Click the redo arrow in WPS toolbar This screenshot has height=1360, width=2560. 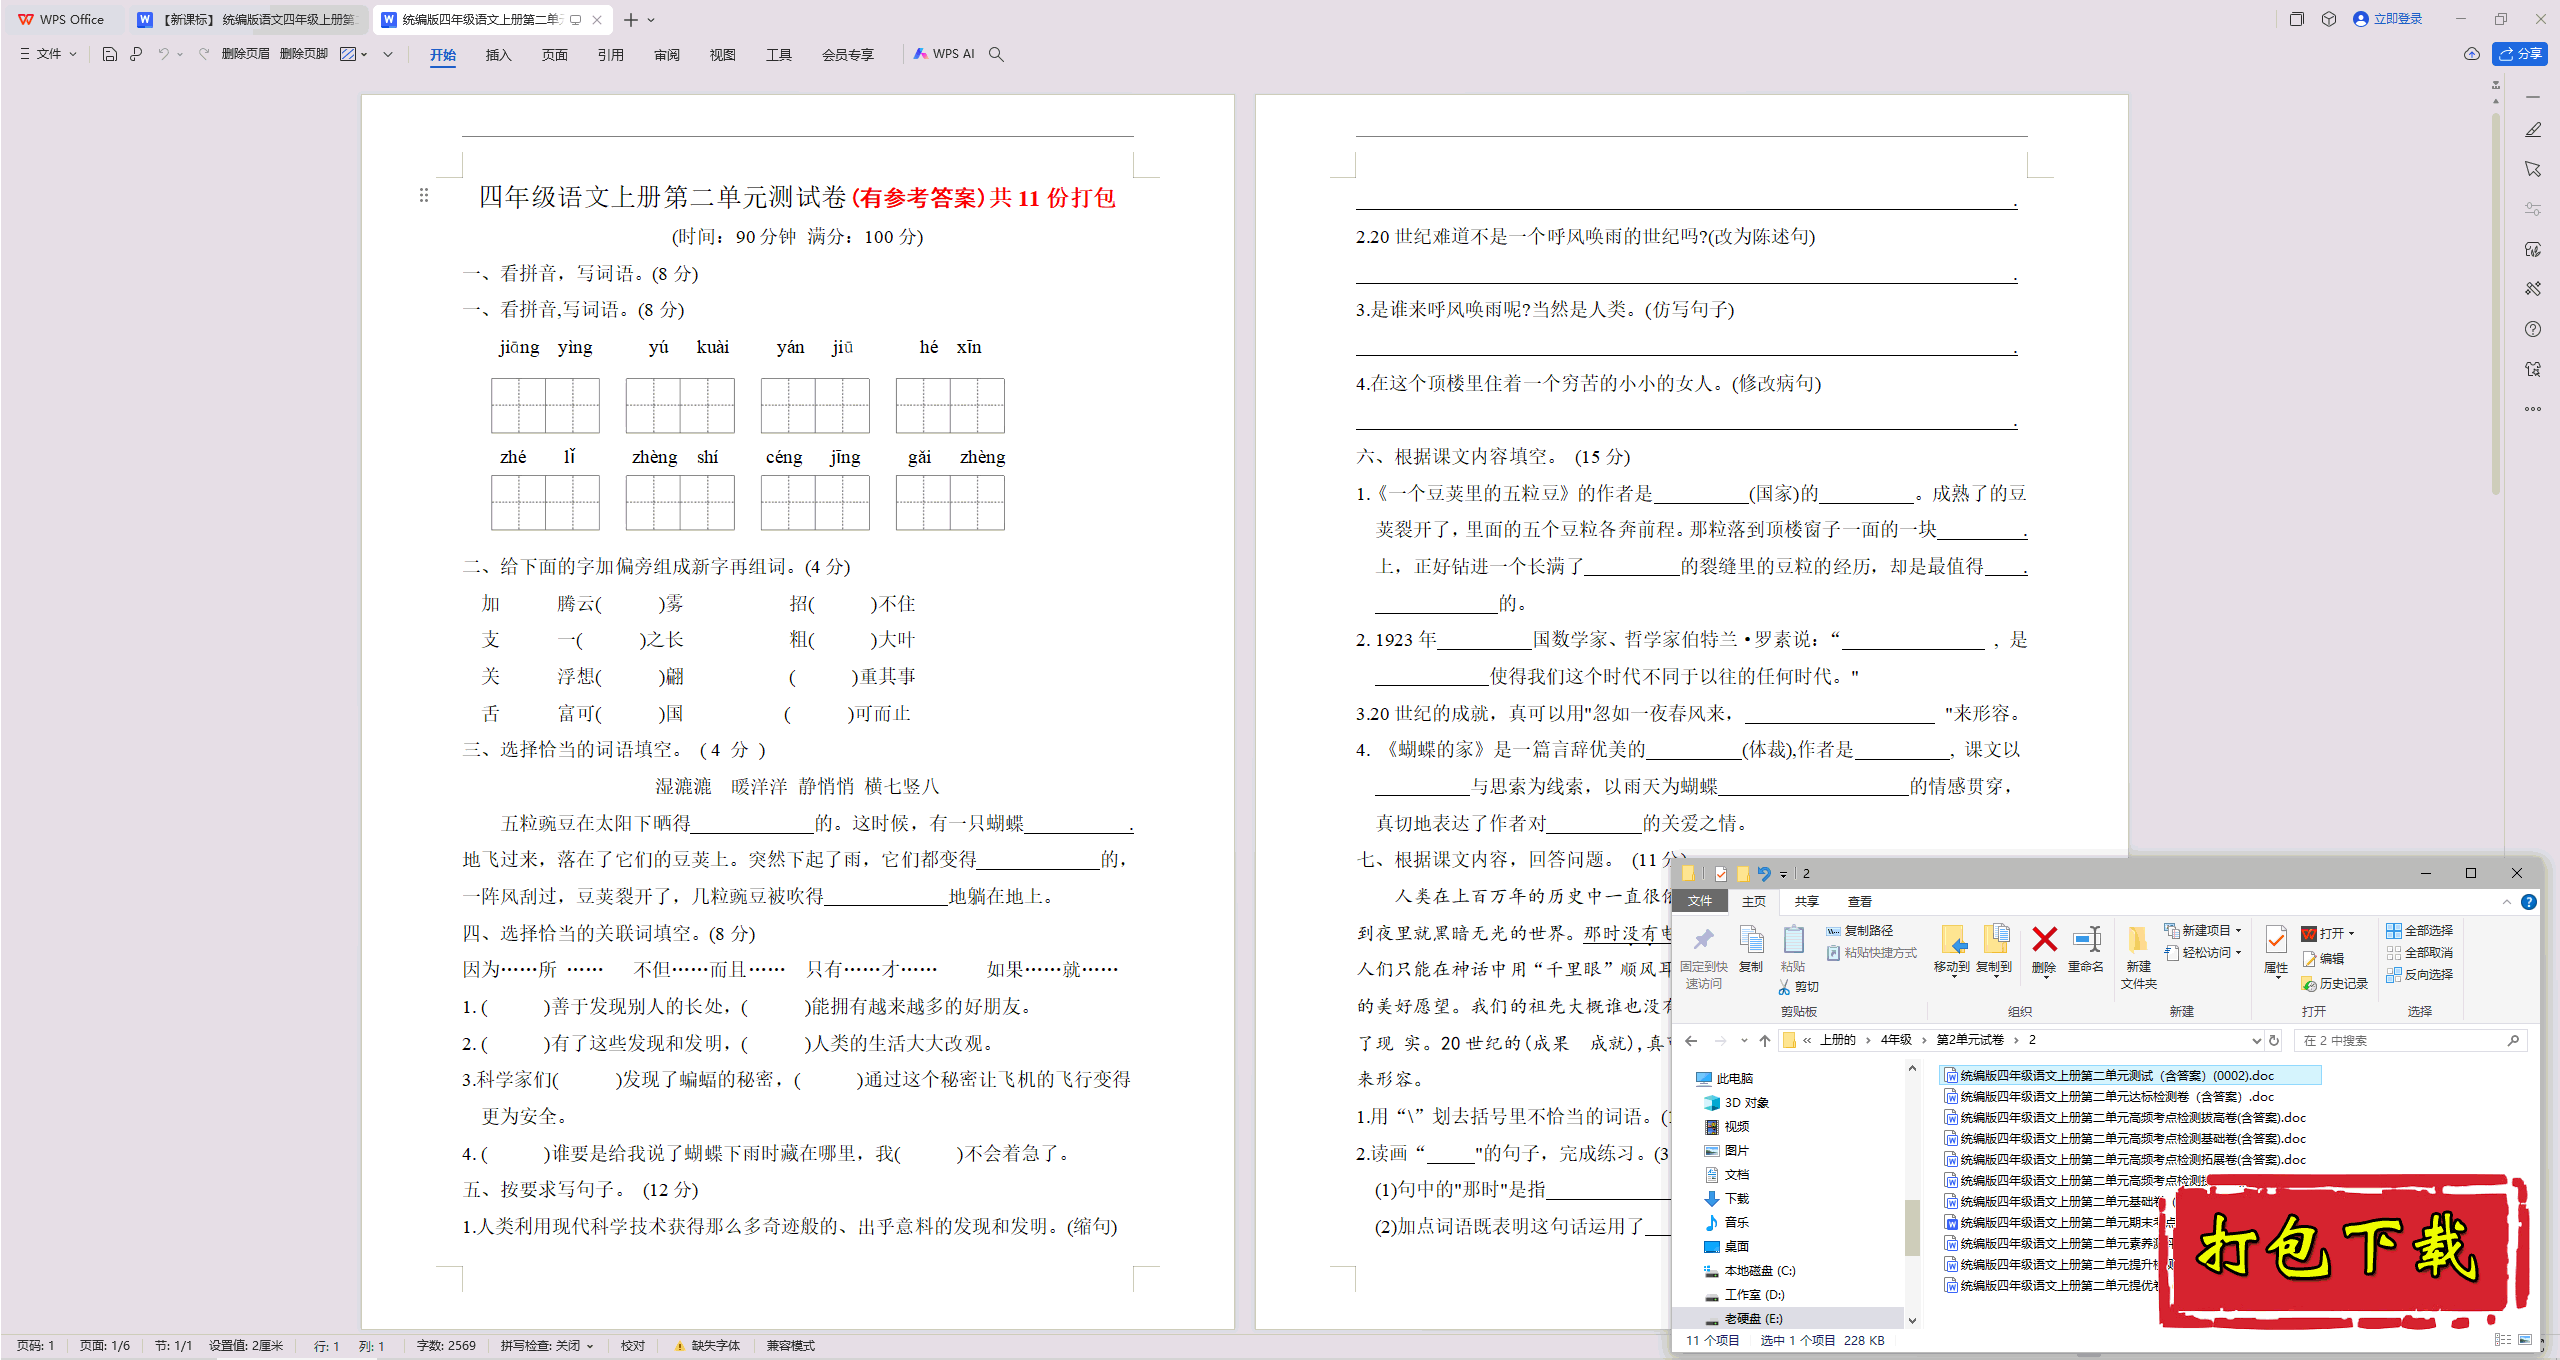[x=204, y=54]
